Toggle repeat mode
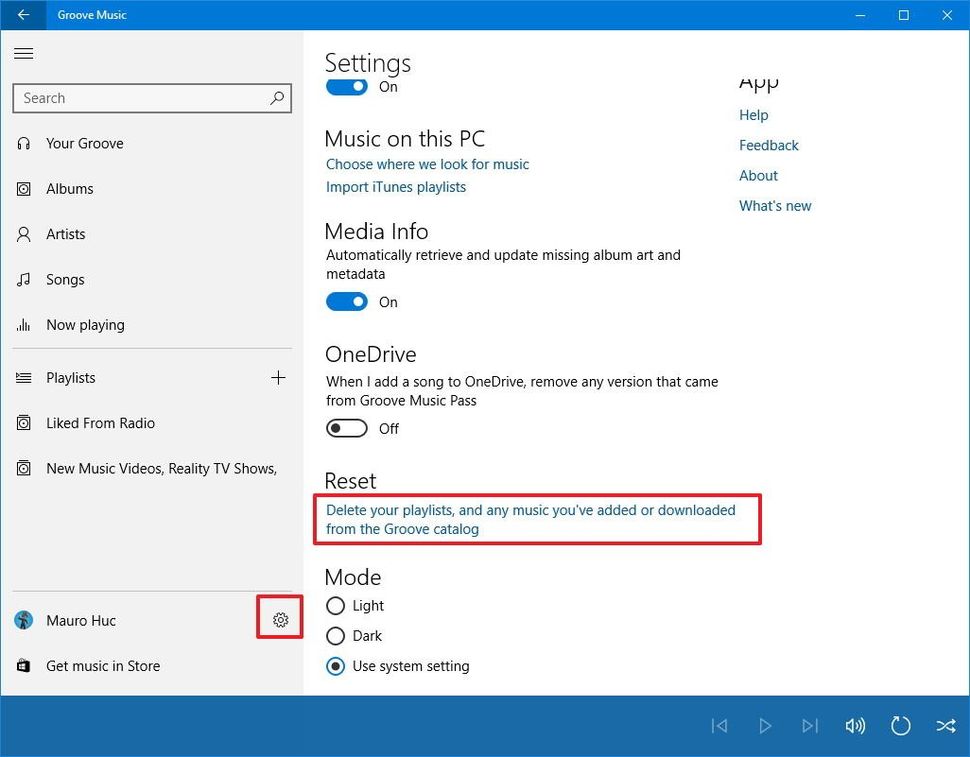The width and height of the screenshot is (970, 757). click(900, 726)
